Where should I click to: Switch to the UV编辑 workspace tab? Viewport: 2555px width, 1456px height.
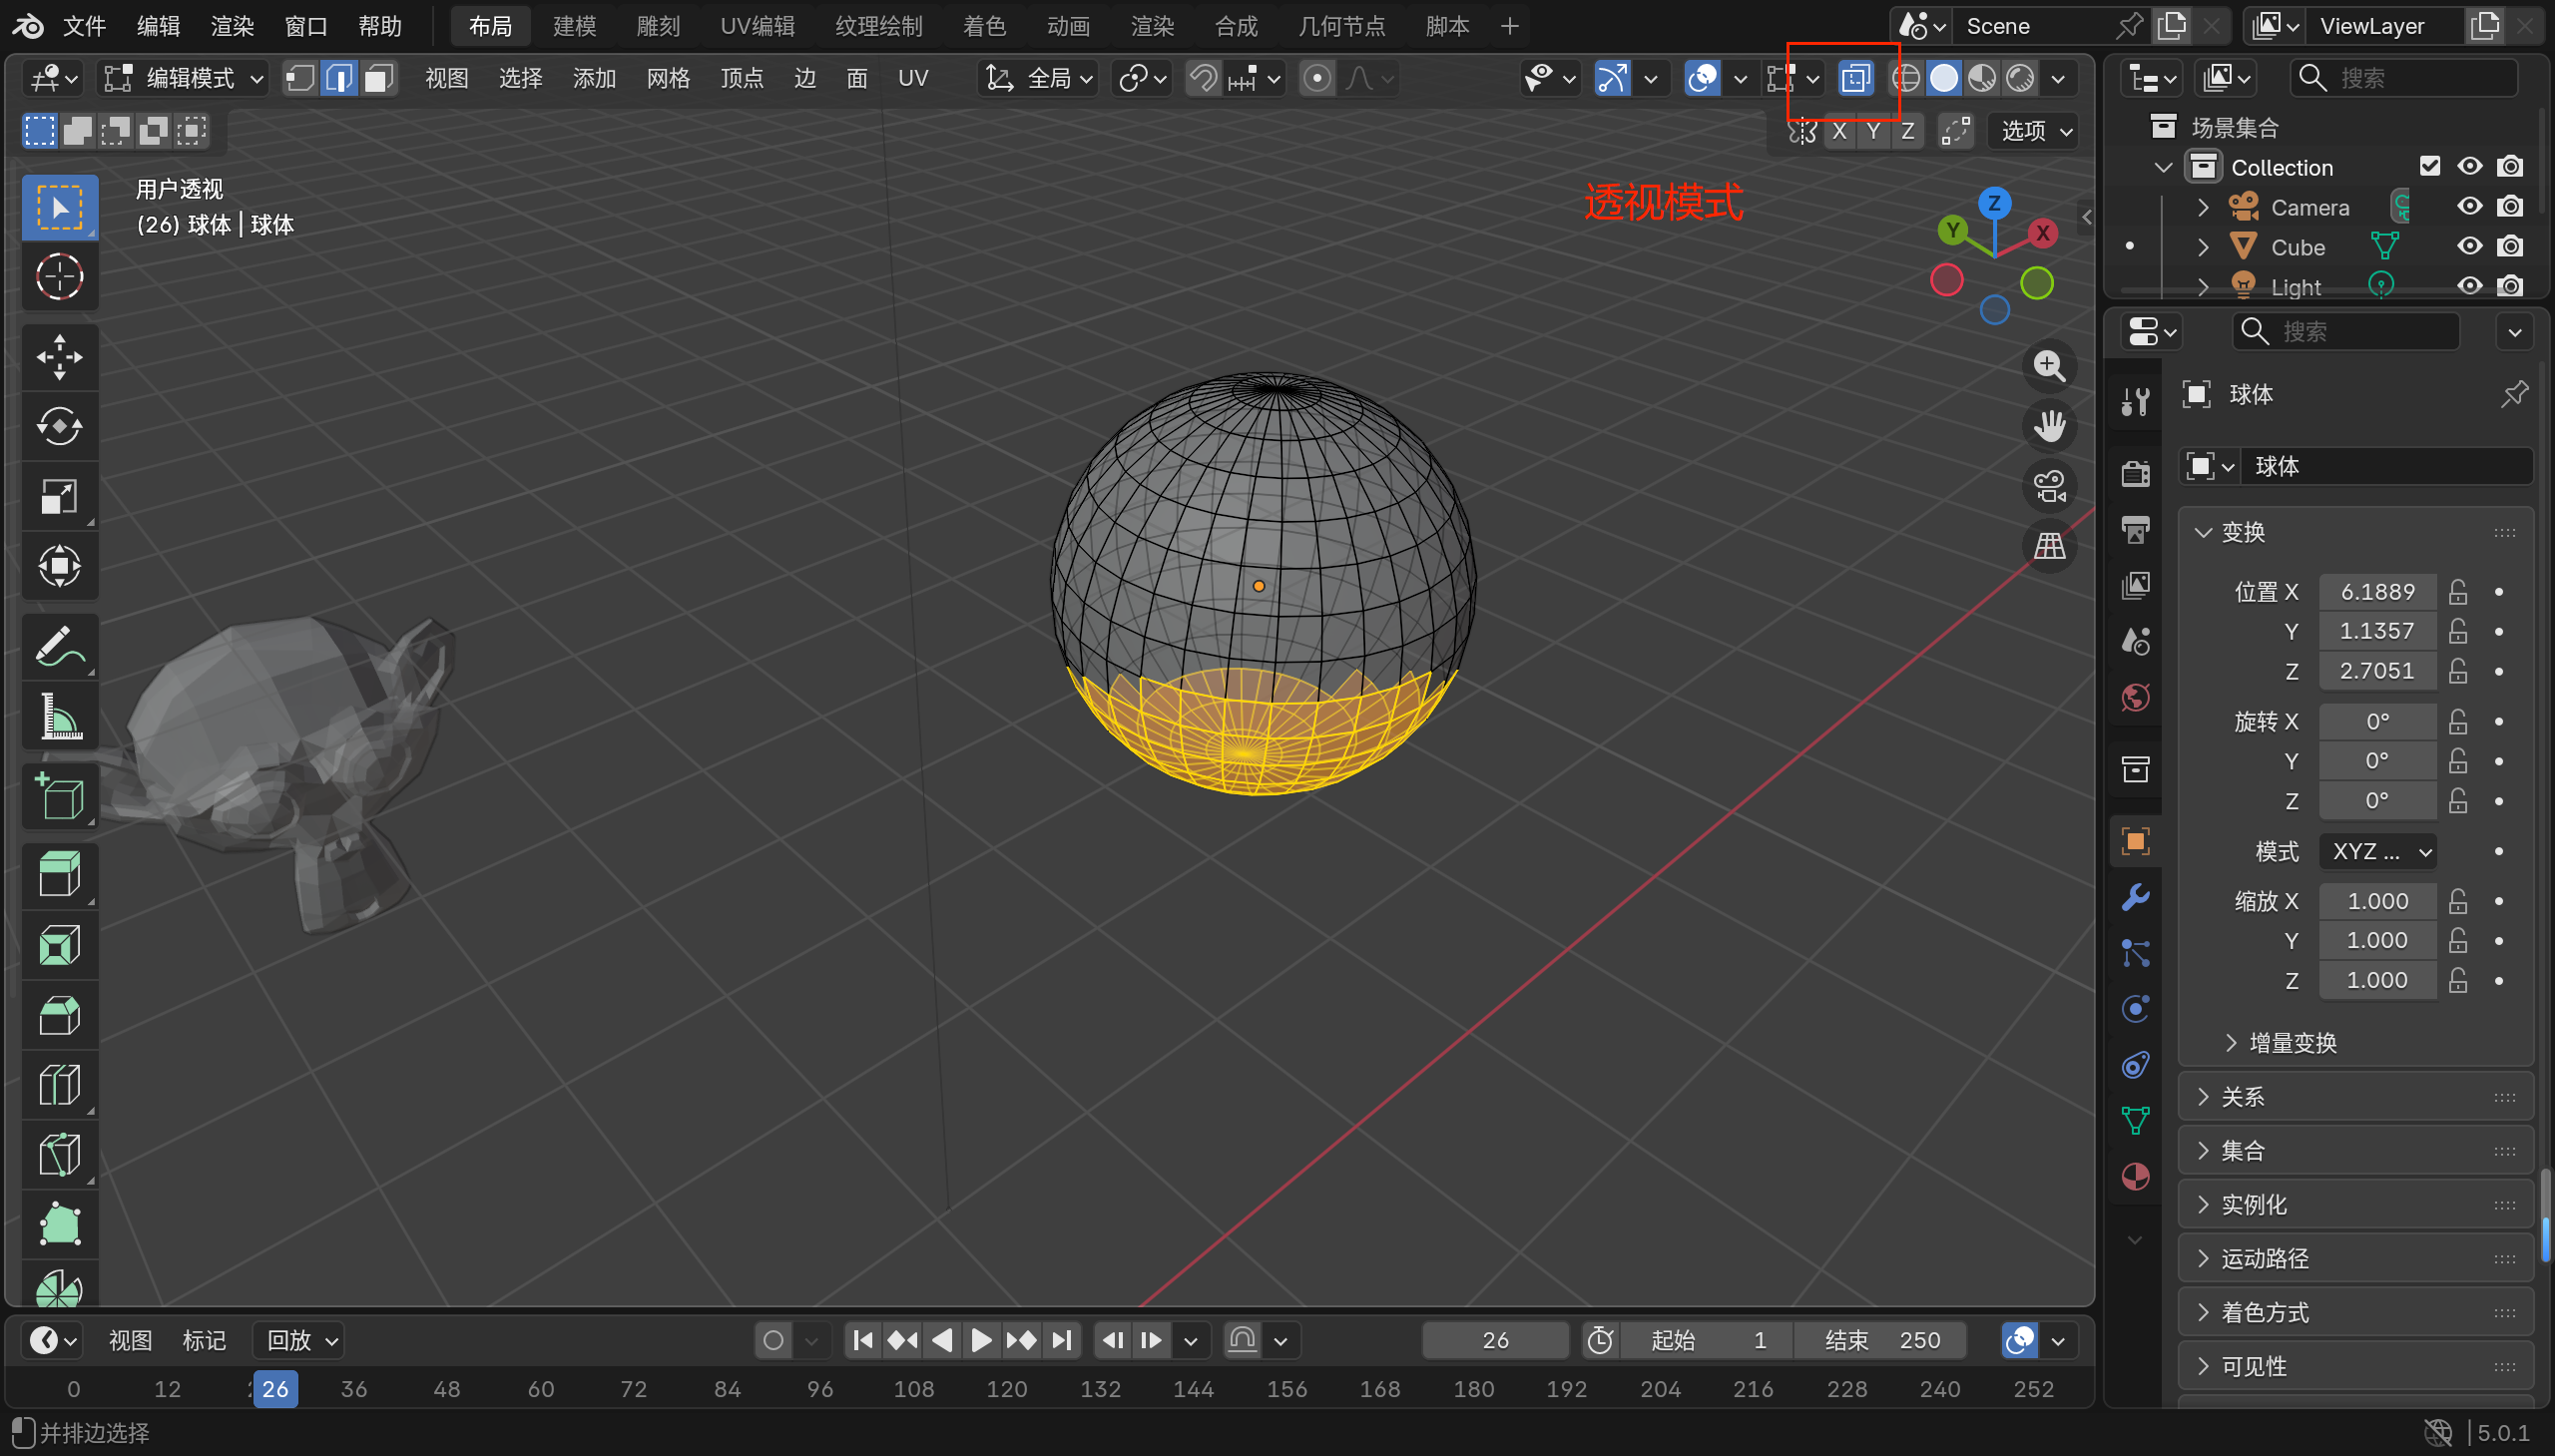[757, 26]
